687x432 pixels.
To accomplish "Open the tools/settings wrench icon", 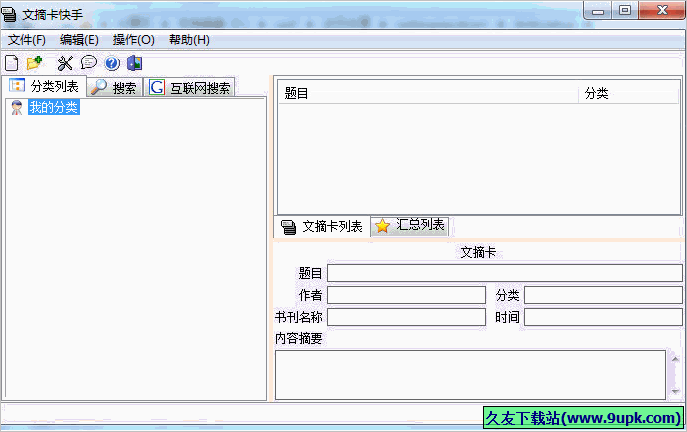I will pyautogui.click(x=65, y=64).
